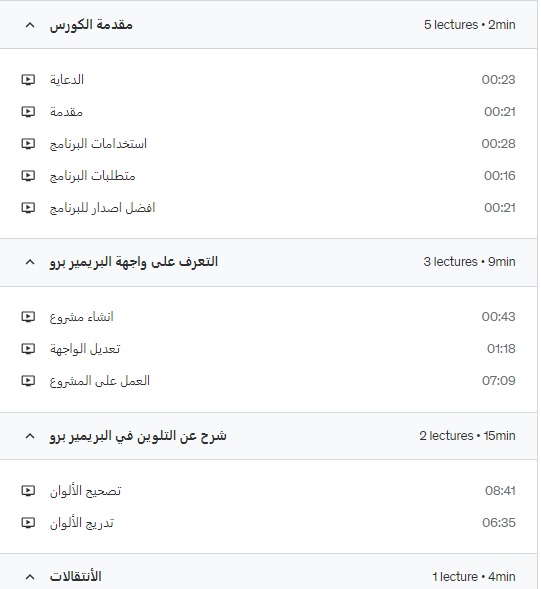Open the تصحيح الألوان lecture

point(86,491)
